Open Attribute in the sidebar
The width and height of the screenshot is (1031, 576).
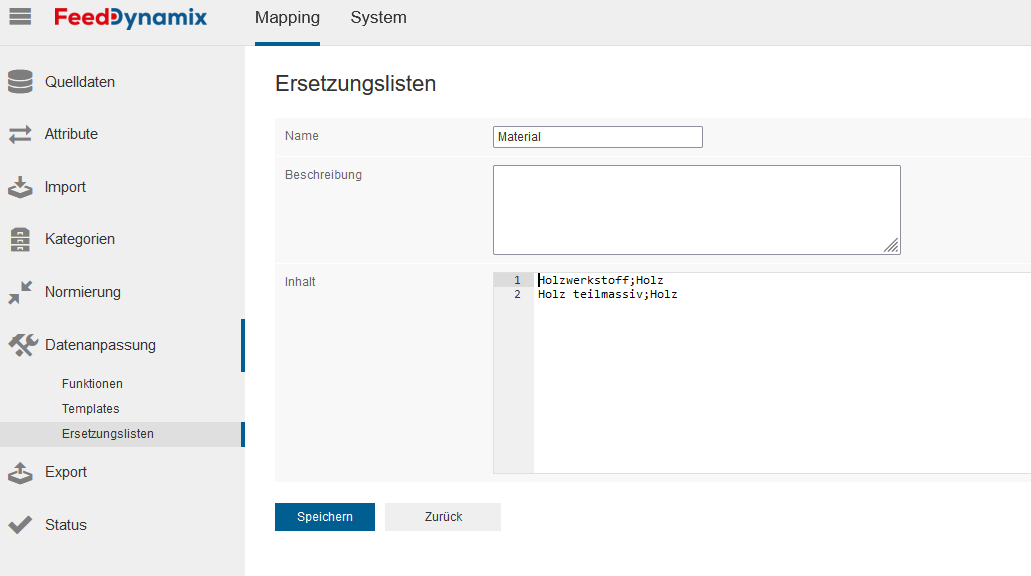71,134
